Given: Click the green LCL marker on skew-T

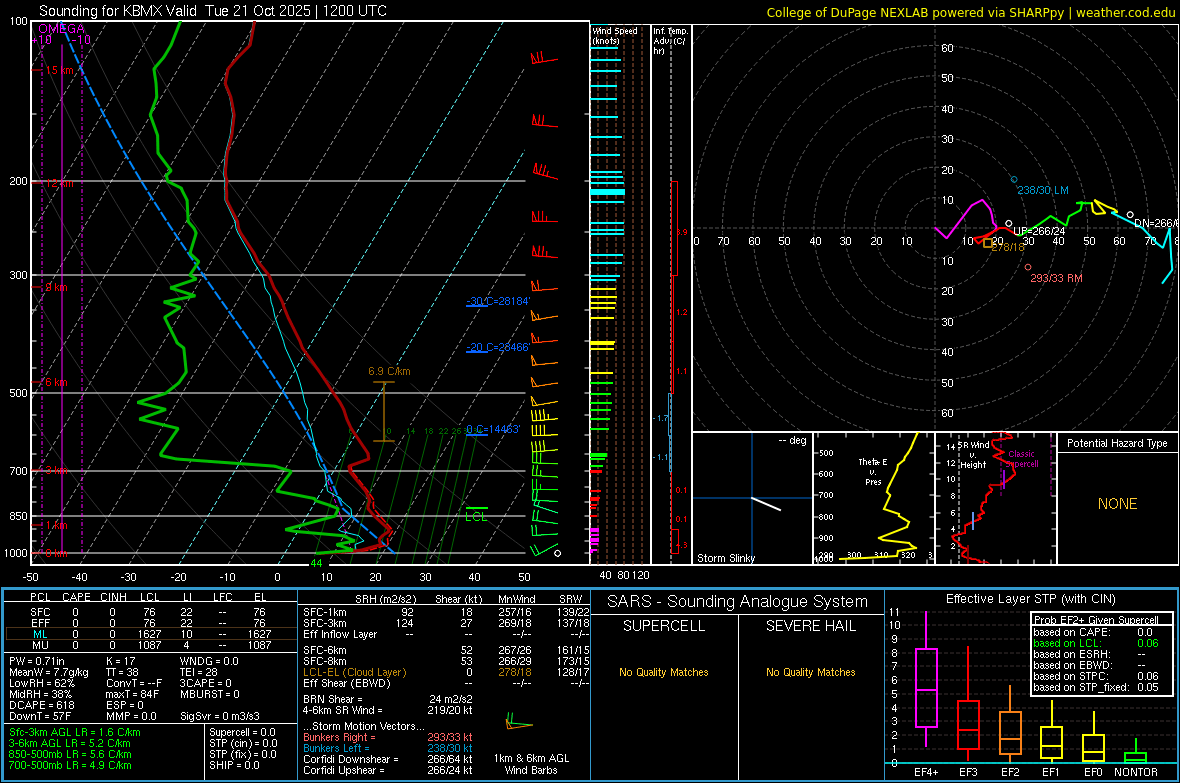Looking at the screenshot, I should point(476,516).
